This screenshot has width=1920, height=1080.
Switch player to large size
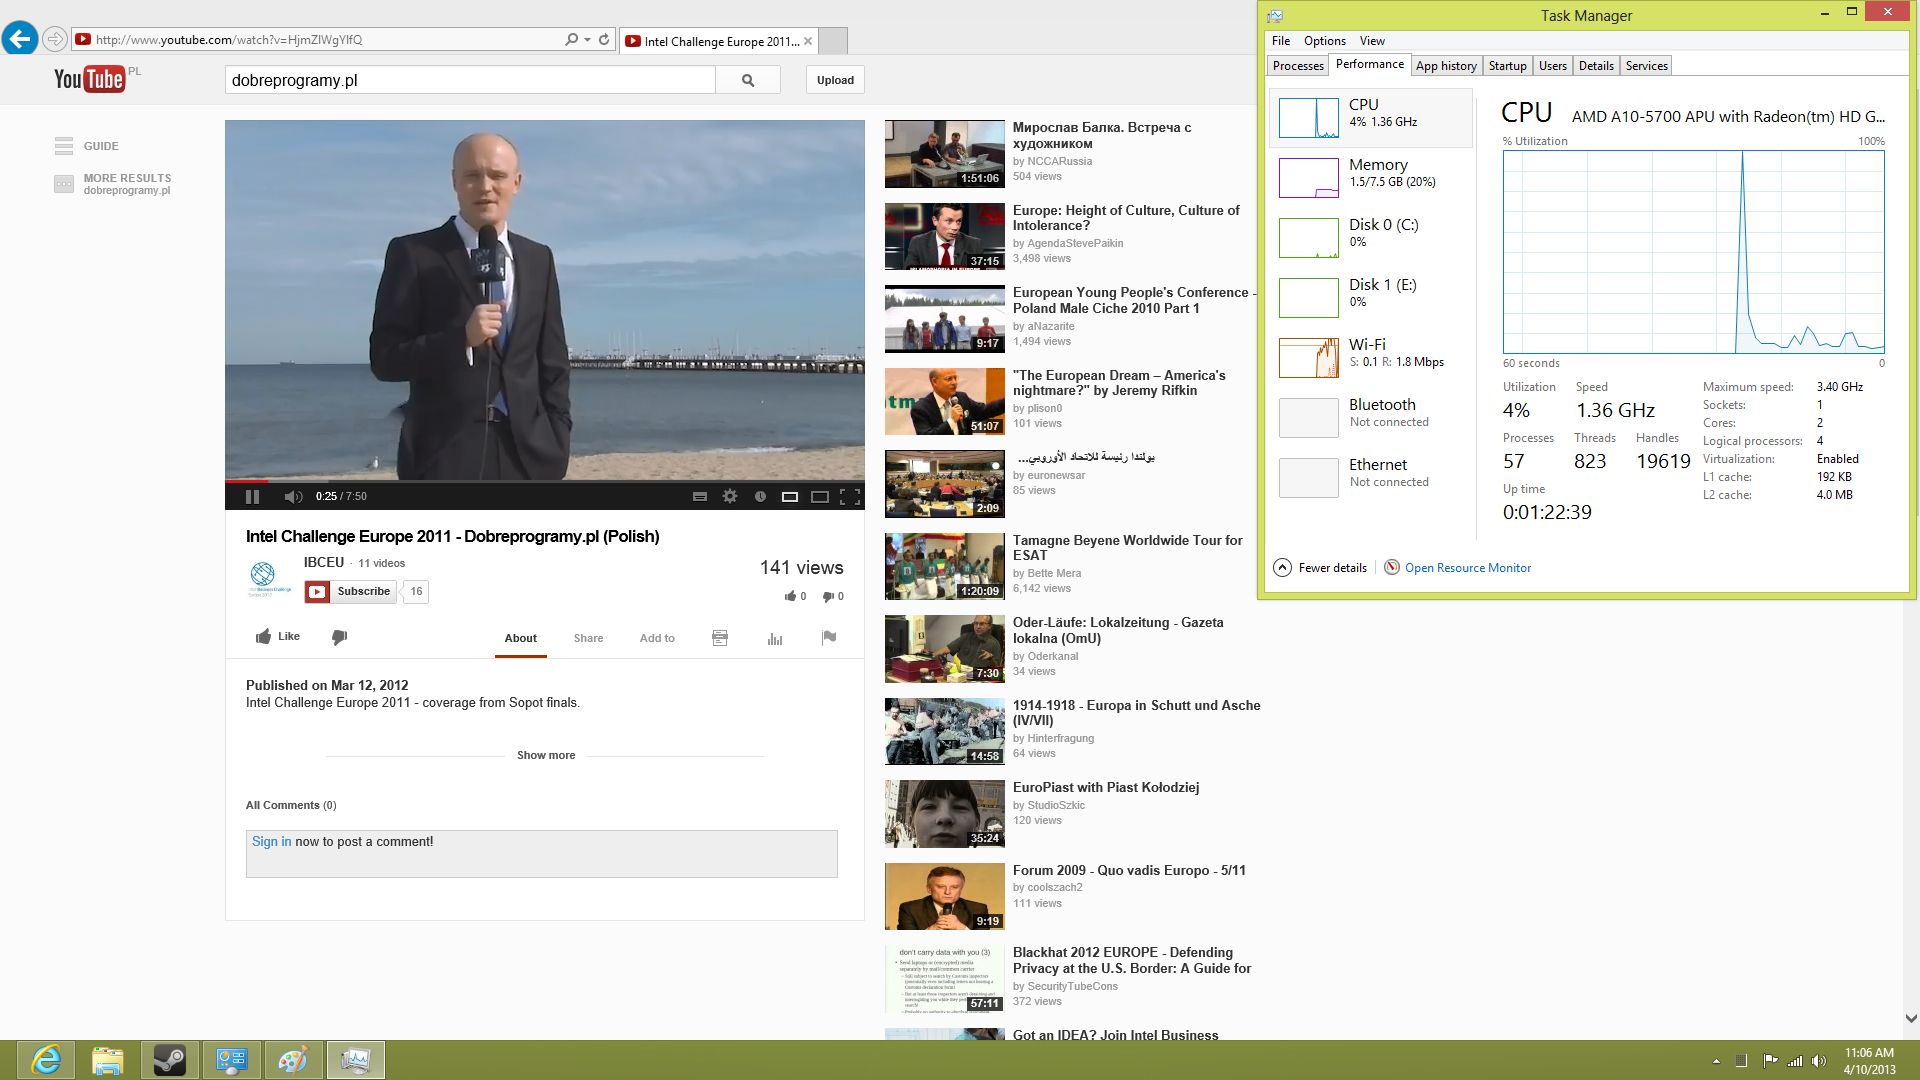click(820, 496)
